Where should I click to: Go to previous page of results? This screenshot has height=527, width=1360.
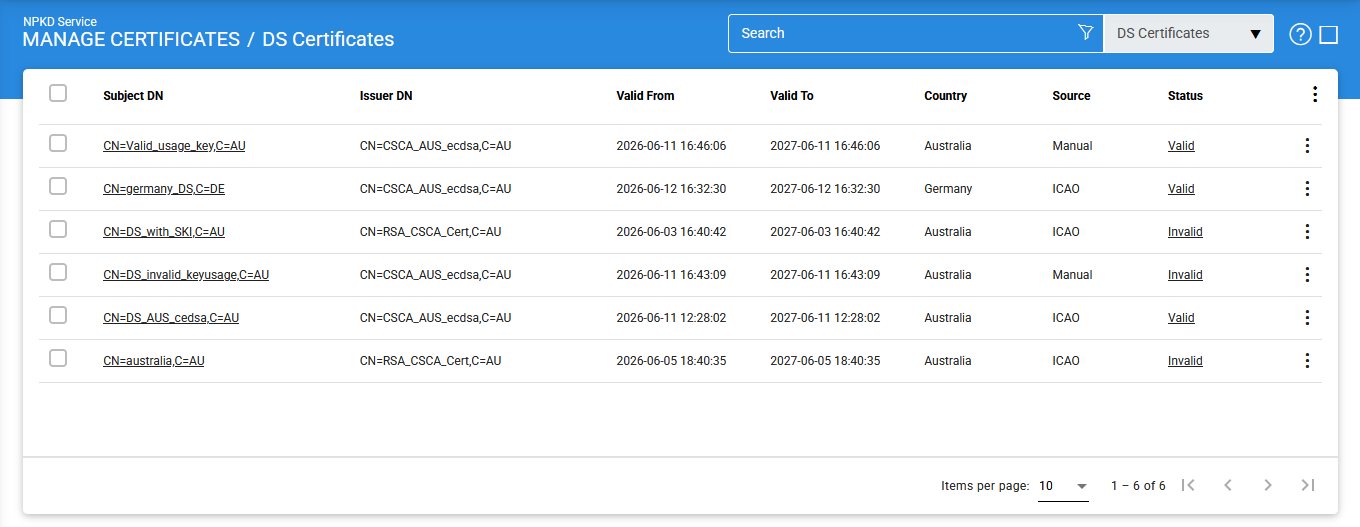coord(1228,485)
